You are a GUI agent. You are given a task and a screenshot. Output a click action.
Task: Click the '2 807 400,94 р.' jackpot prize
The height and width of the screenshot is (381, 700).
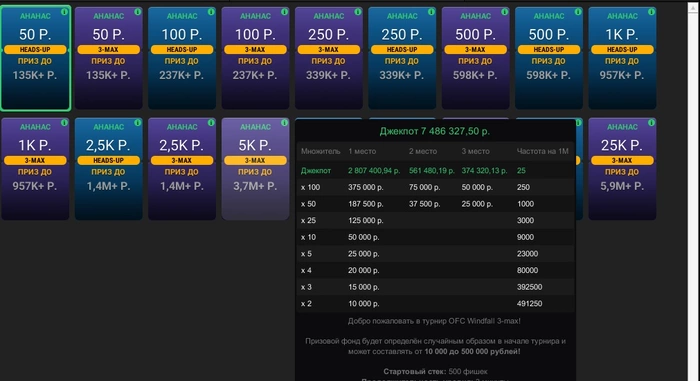(374, 171)
